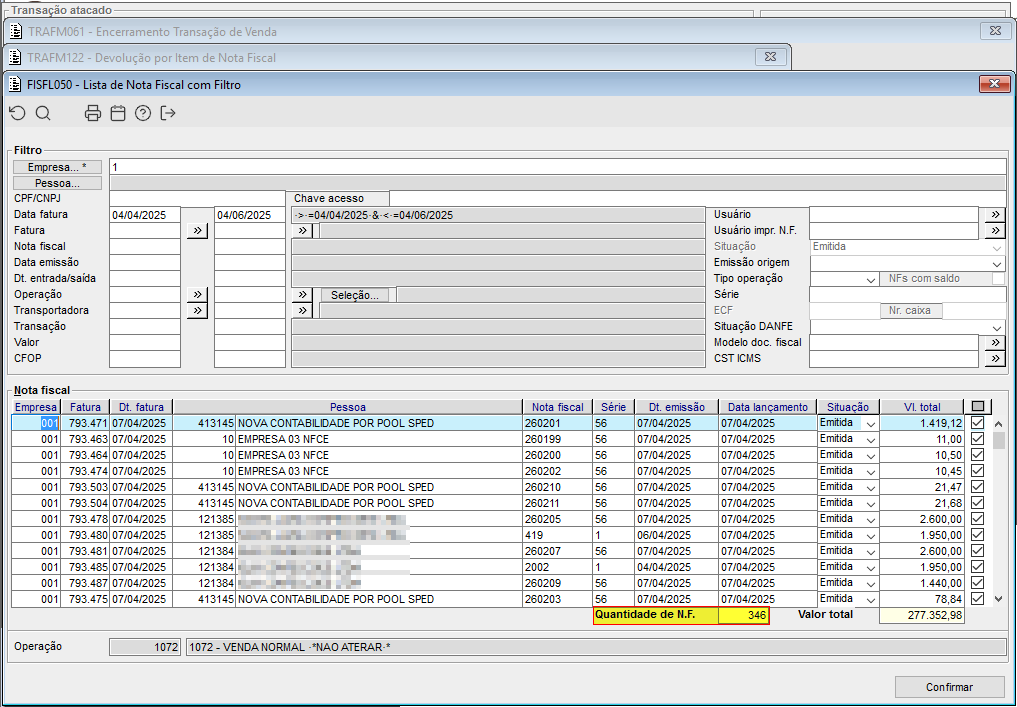1017x707 pixels.
Task: Click the refresh/undo toolbar icon
Action: (x=18, y=114)
